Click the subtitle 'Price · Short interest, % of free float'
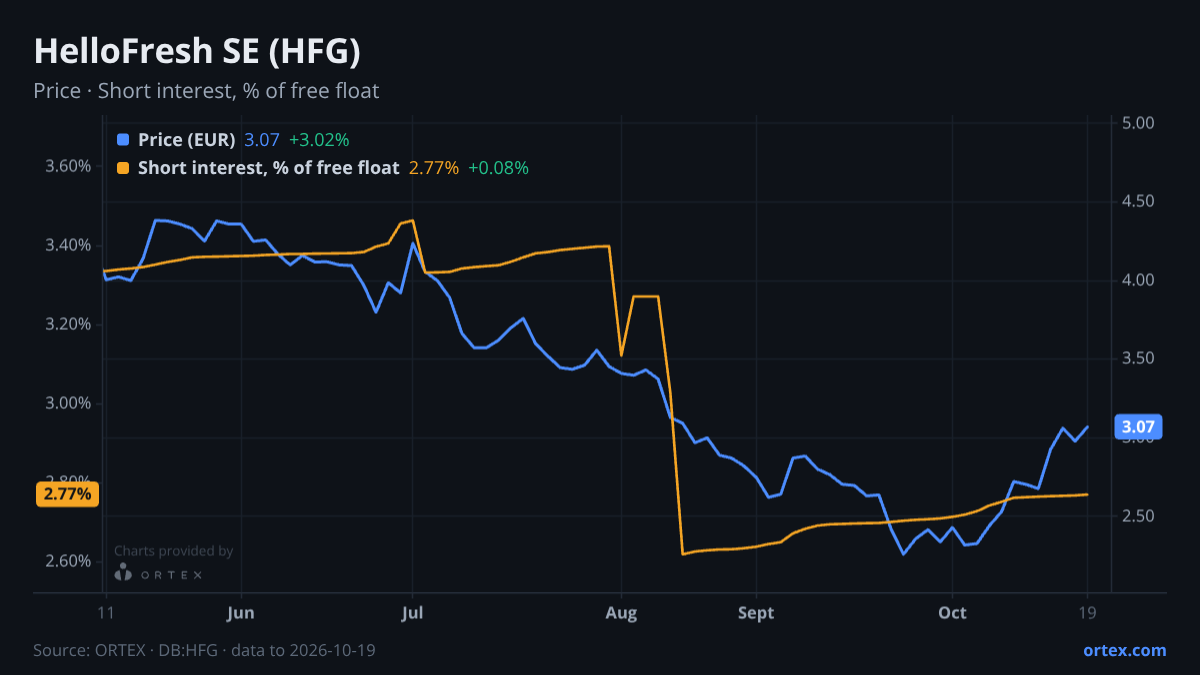1200x675 pixels. pyautogui.click(x=206, y=91)
